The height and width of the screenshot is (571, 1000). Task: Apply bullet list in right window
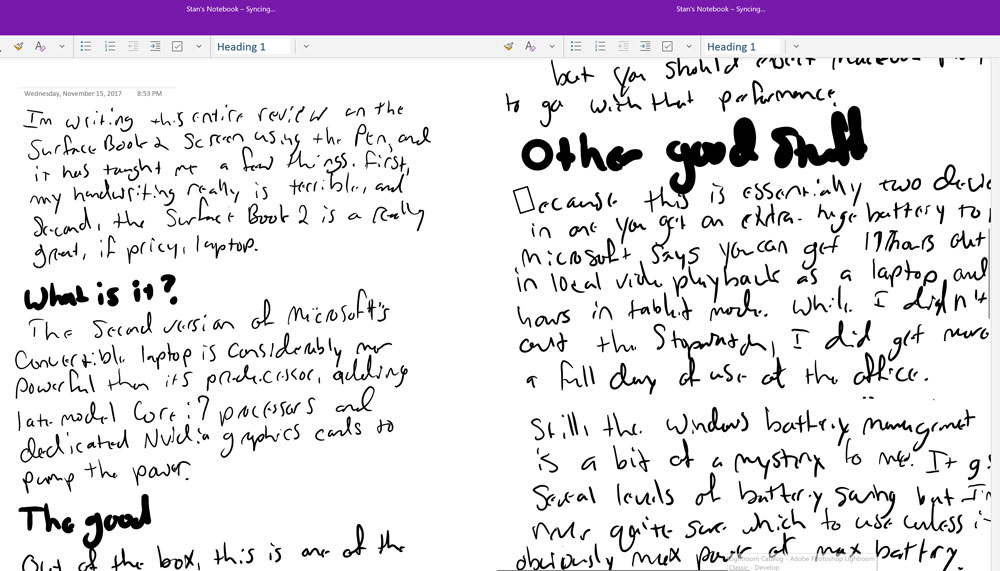(x=575, y=46)
